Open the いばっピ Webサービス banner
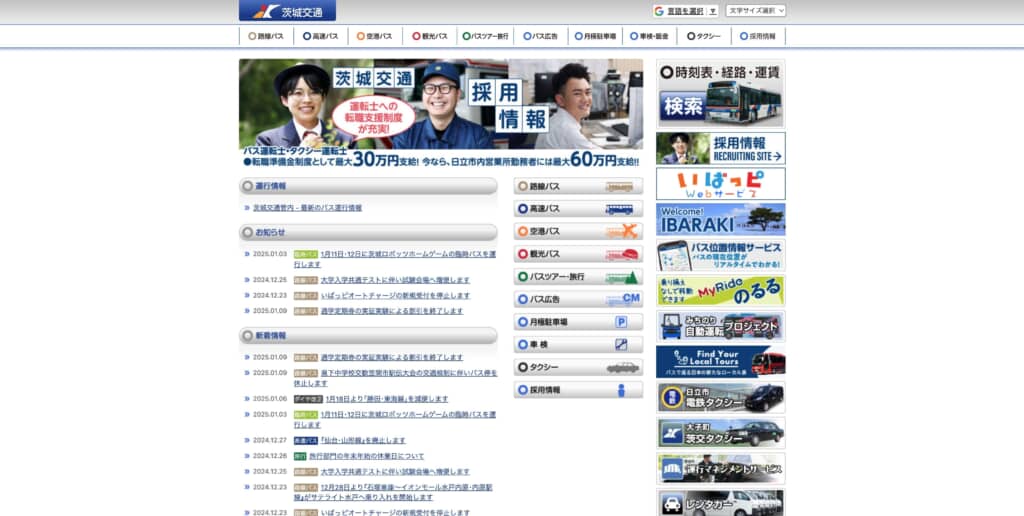1024x516 pixels. pyautogui.click(x=721, y=184)
